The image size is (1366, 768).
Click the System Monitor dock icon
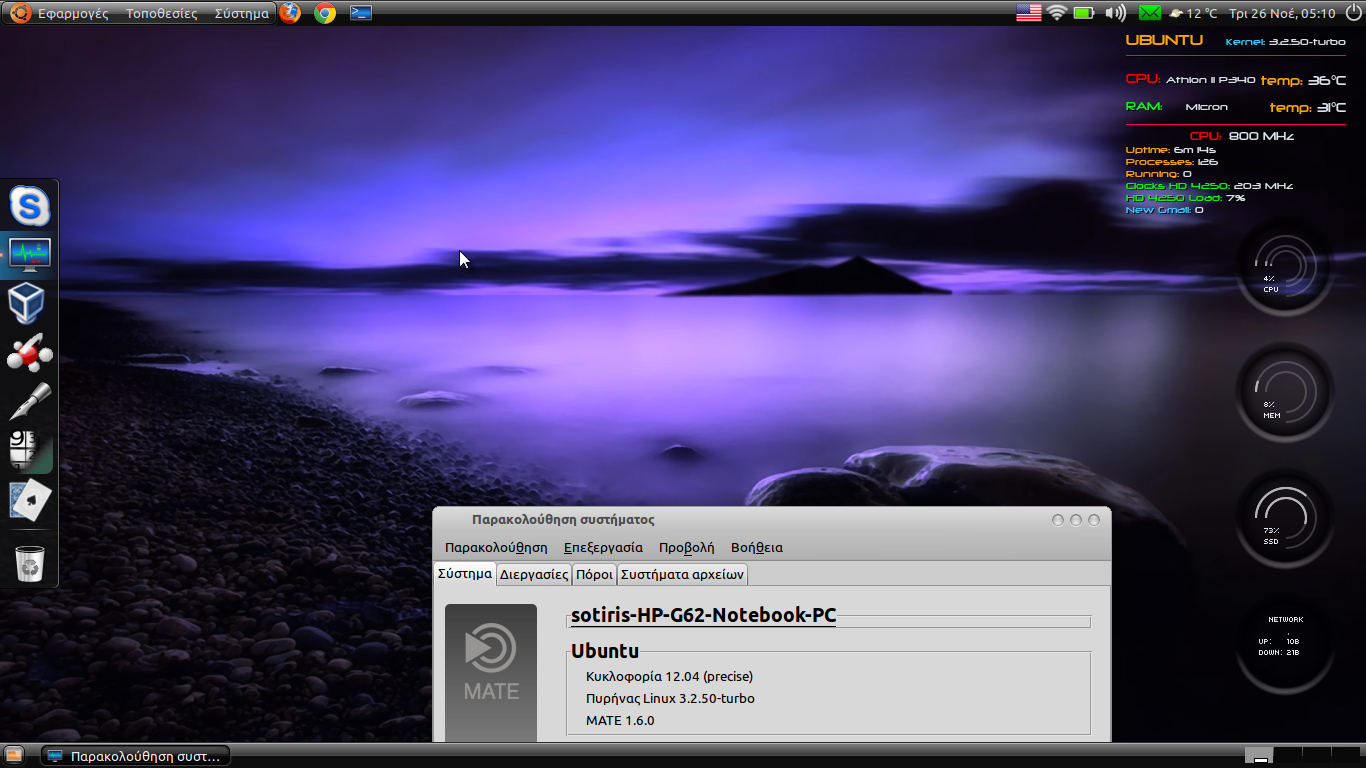[x=30, y=254]
